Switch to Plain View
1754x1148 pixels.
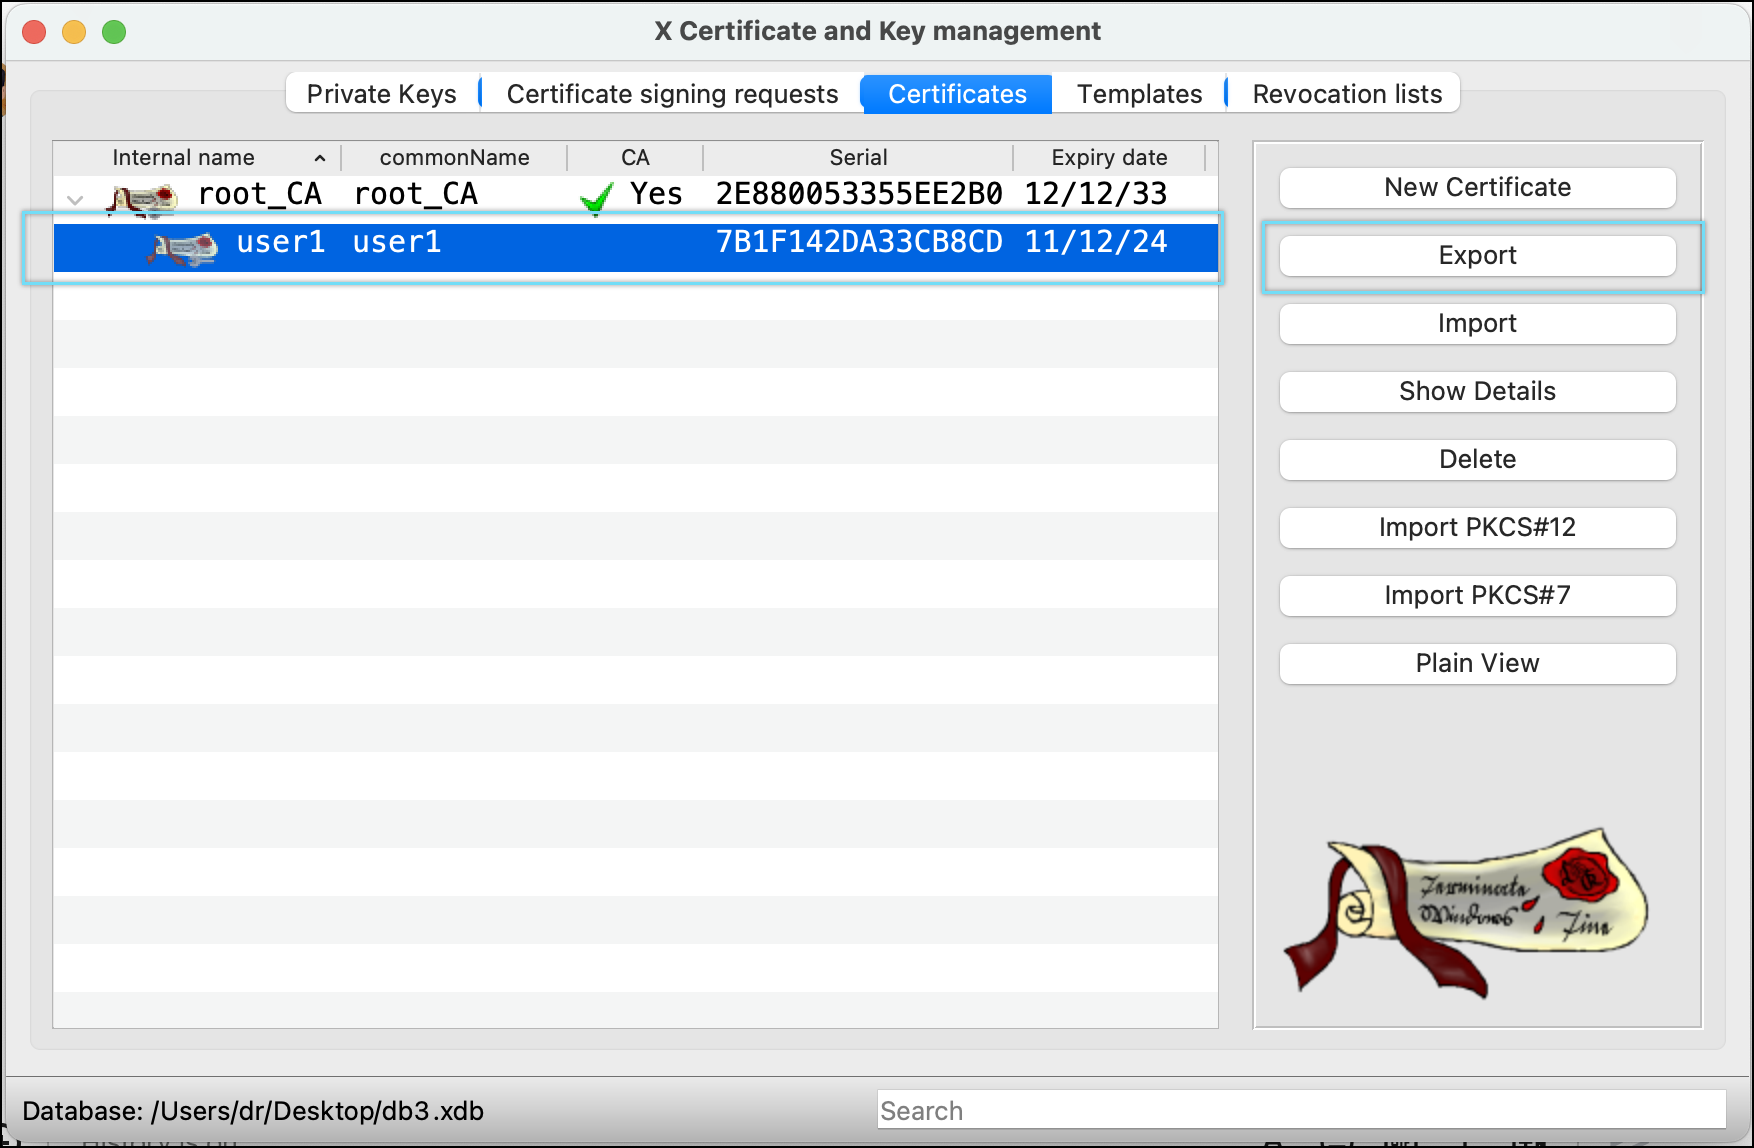[1477, 664]
